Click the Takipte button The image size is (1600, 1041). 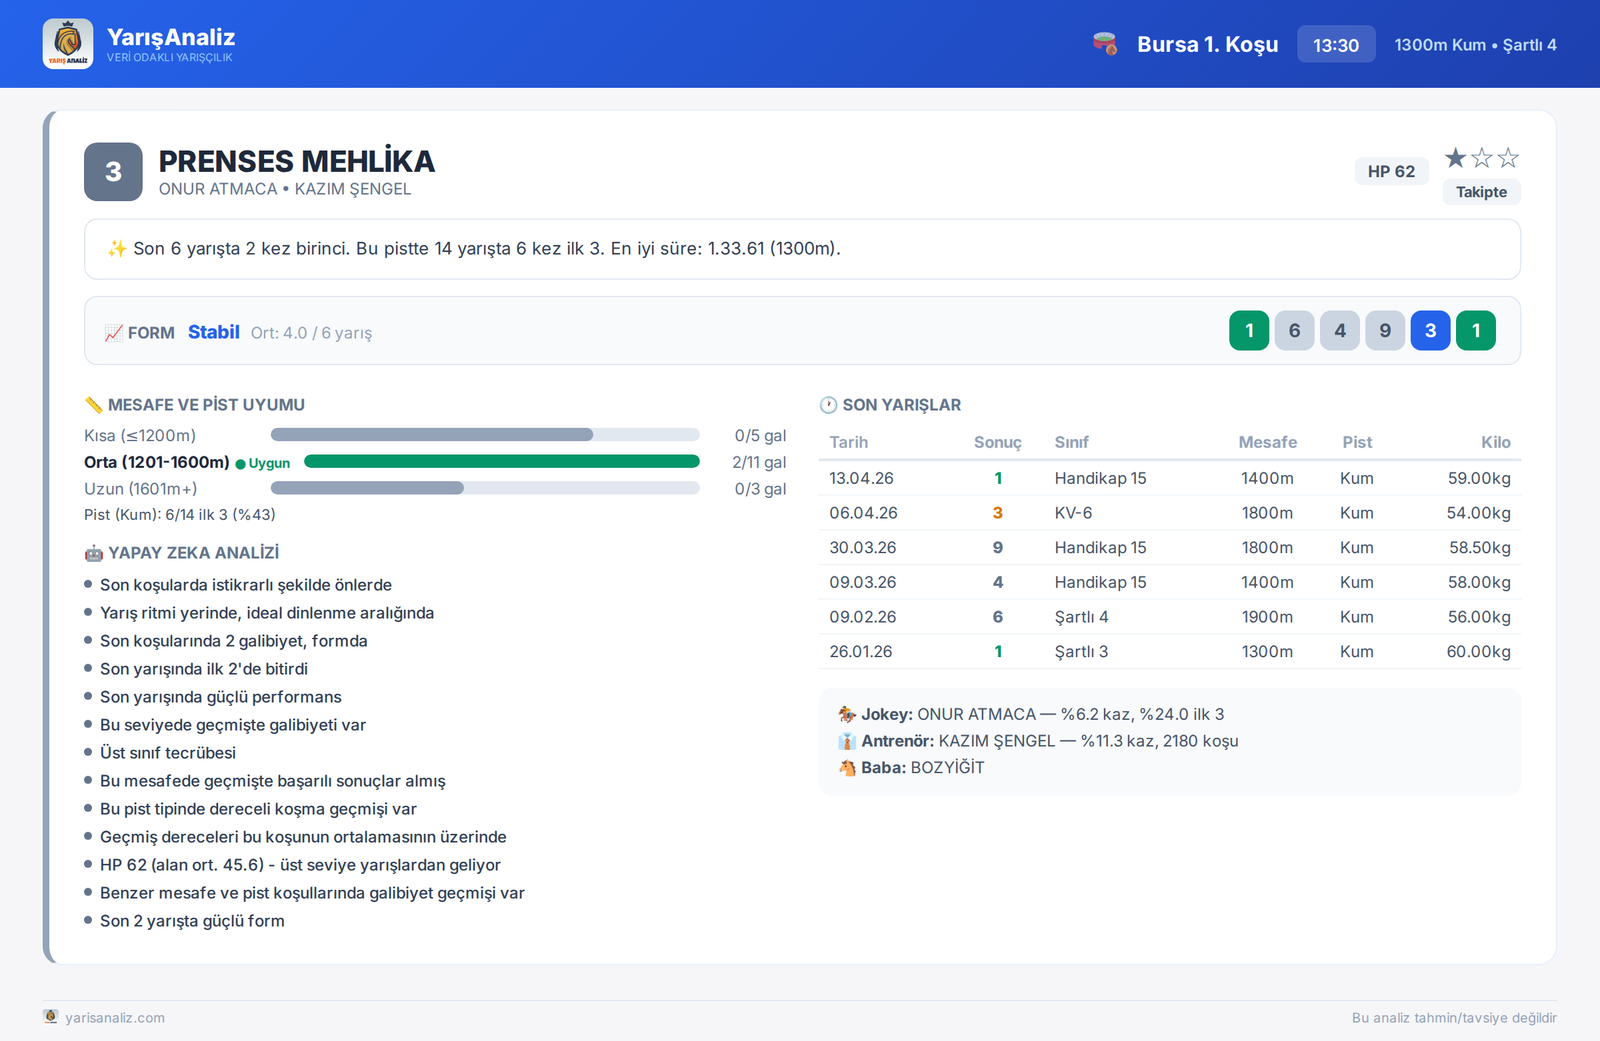pyautogui.click(x=1481, y=192)
